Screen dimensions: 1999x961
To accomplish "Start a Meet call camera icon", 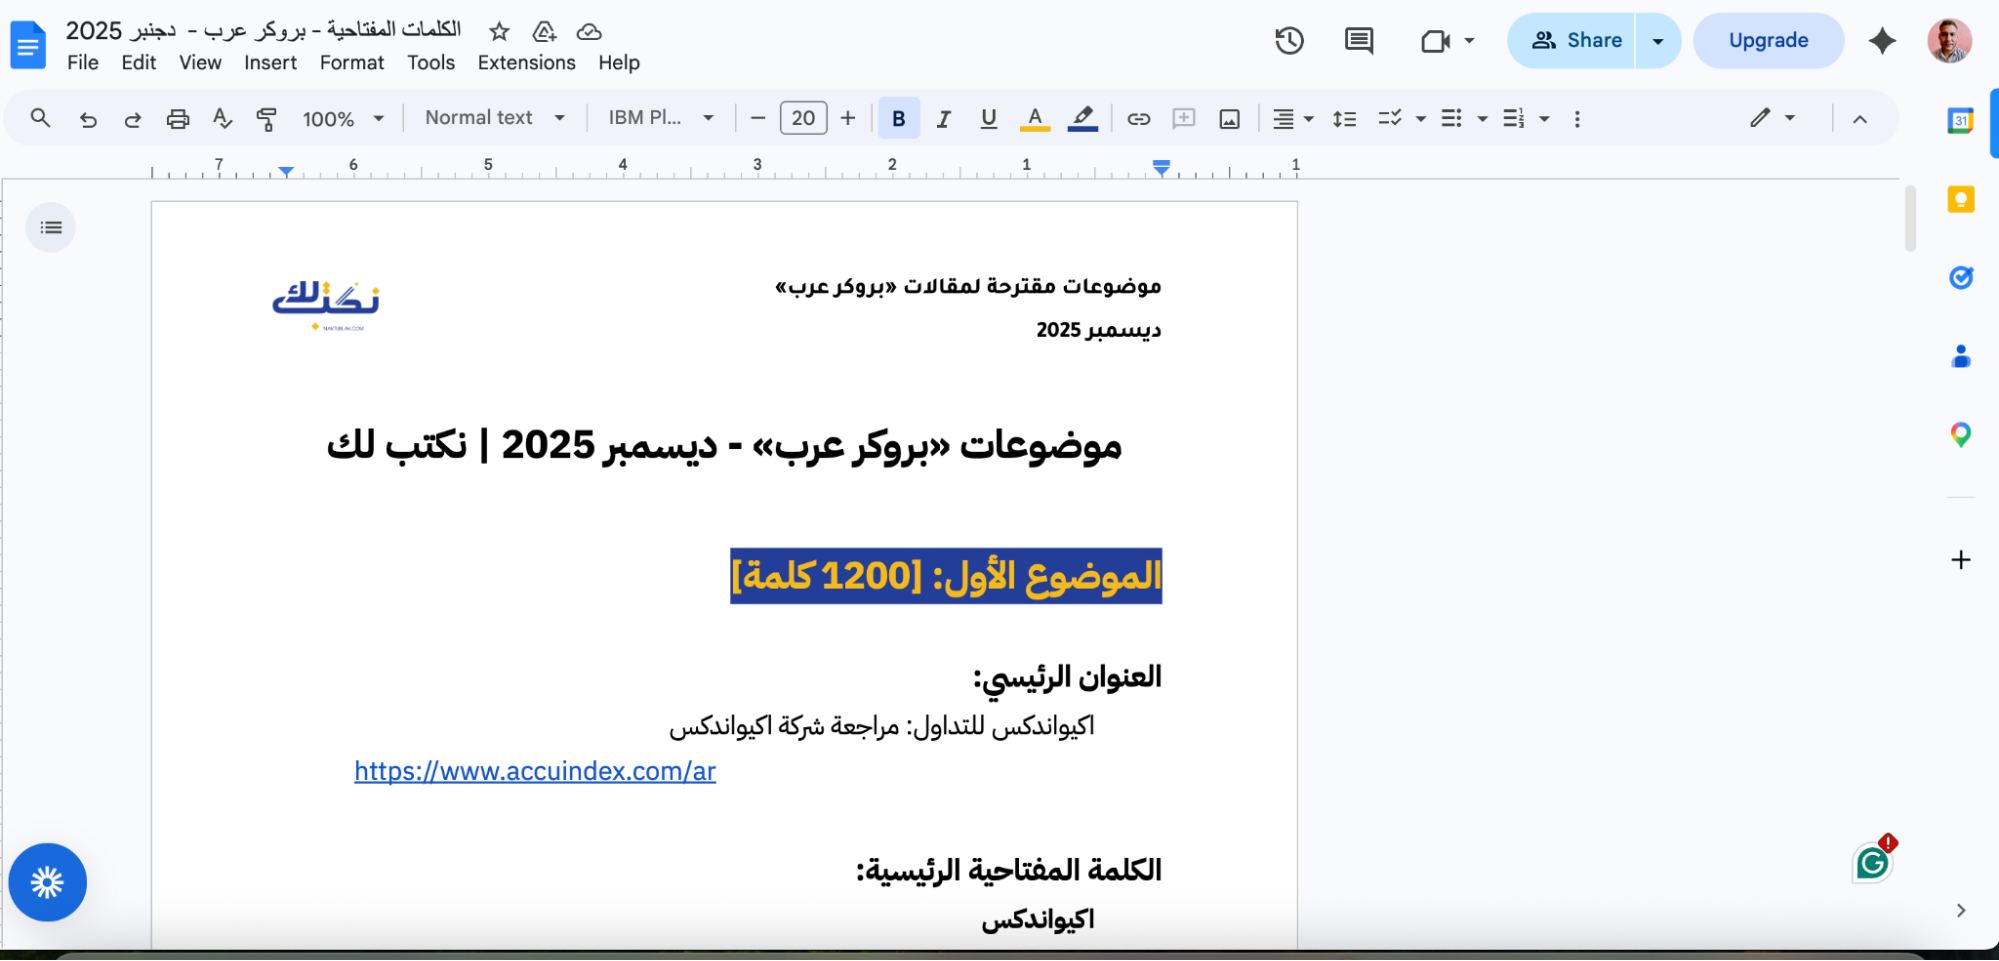I will (1436, 41).
